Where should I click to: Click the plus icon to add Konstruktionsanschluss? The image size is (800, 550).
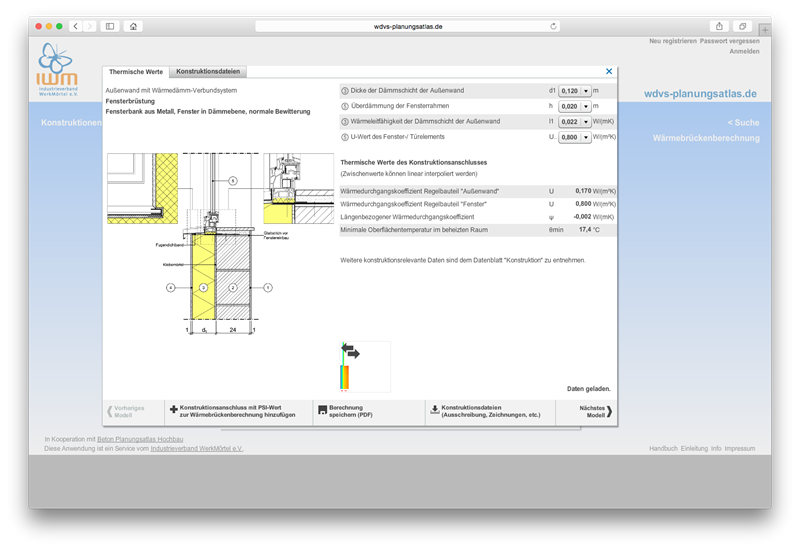point(174,410)
